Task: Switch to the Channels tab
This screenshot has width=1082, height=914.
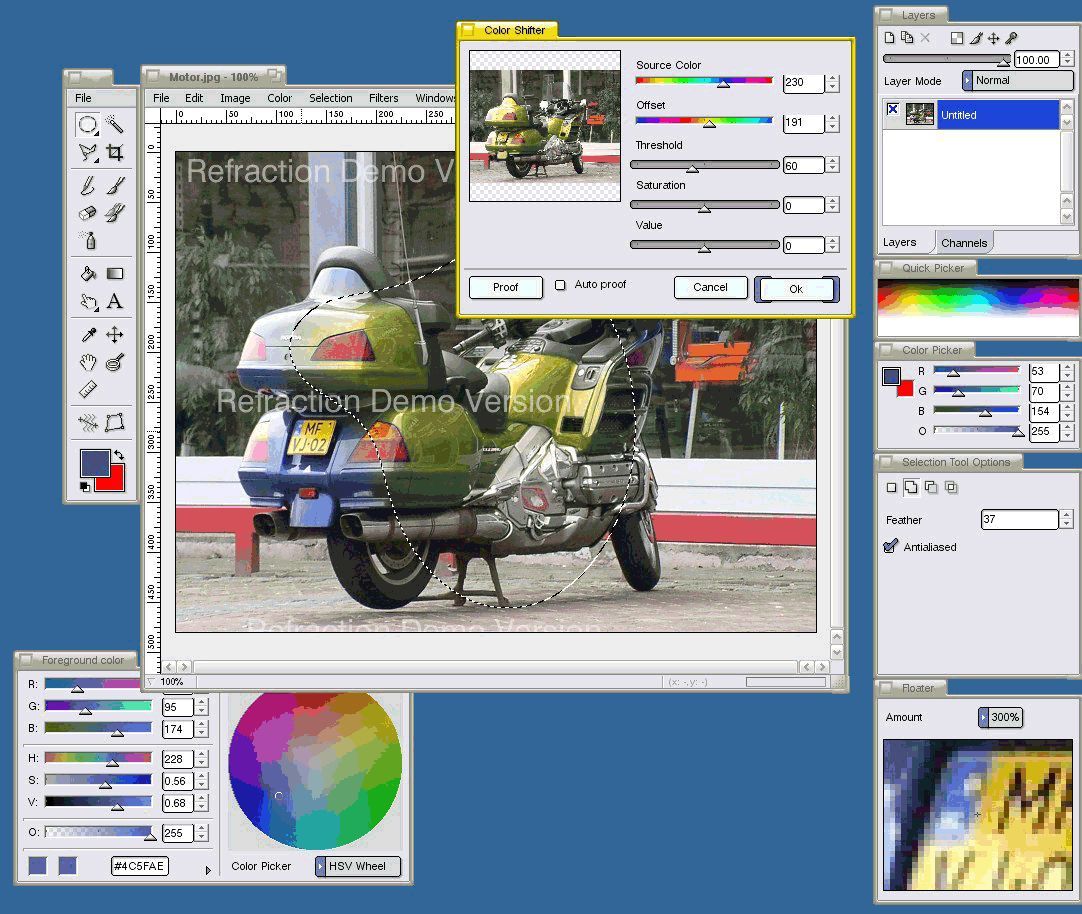Action: [964, 243]
